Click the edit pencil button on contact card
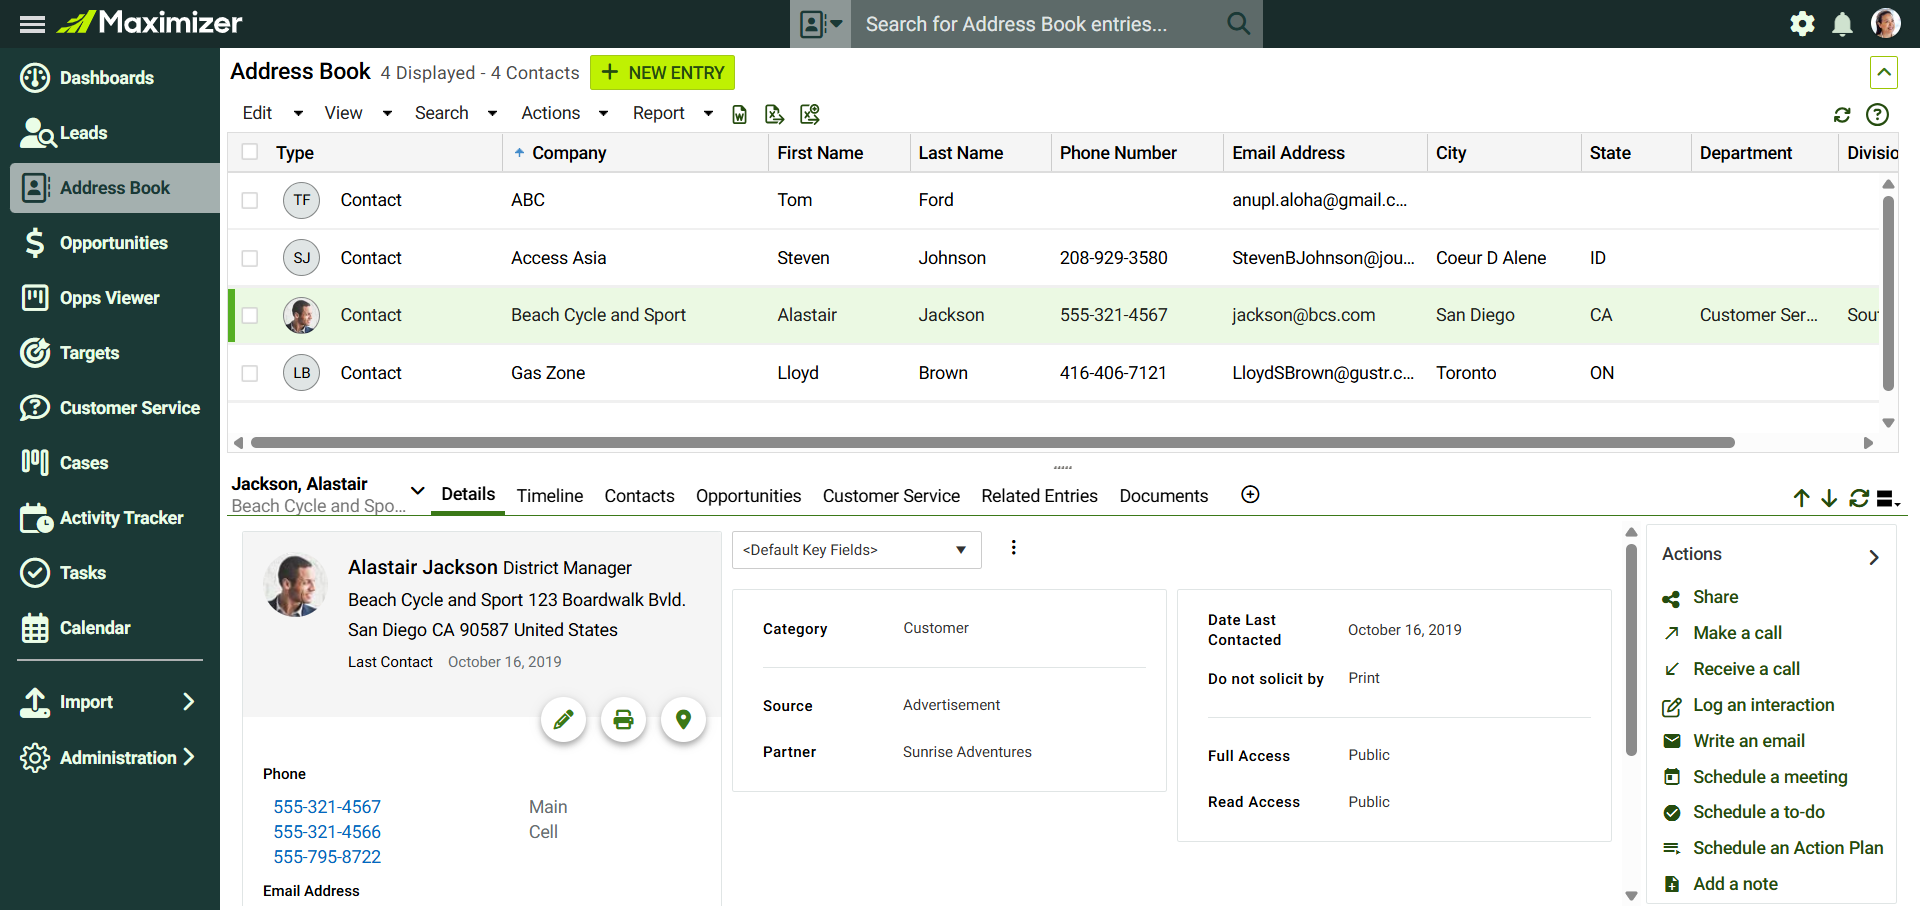 564,719
